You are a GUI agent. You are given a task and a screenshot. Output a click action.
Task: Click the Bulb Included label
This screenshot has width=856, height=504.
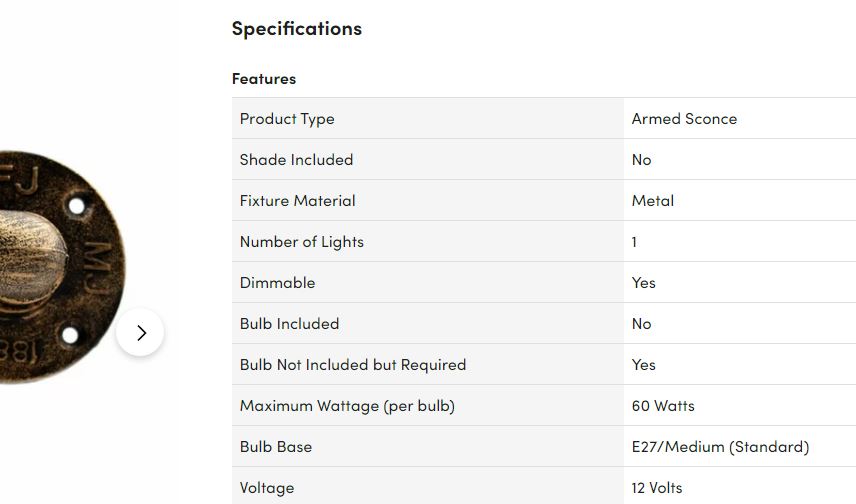pos(289,323)
